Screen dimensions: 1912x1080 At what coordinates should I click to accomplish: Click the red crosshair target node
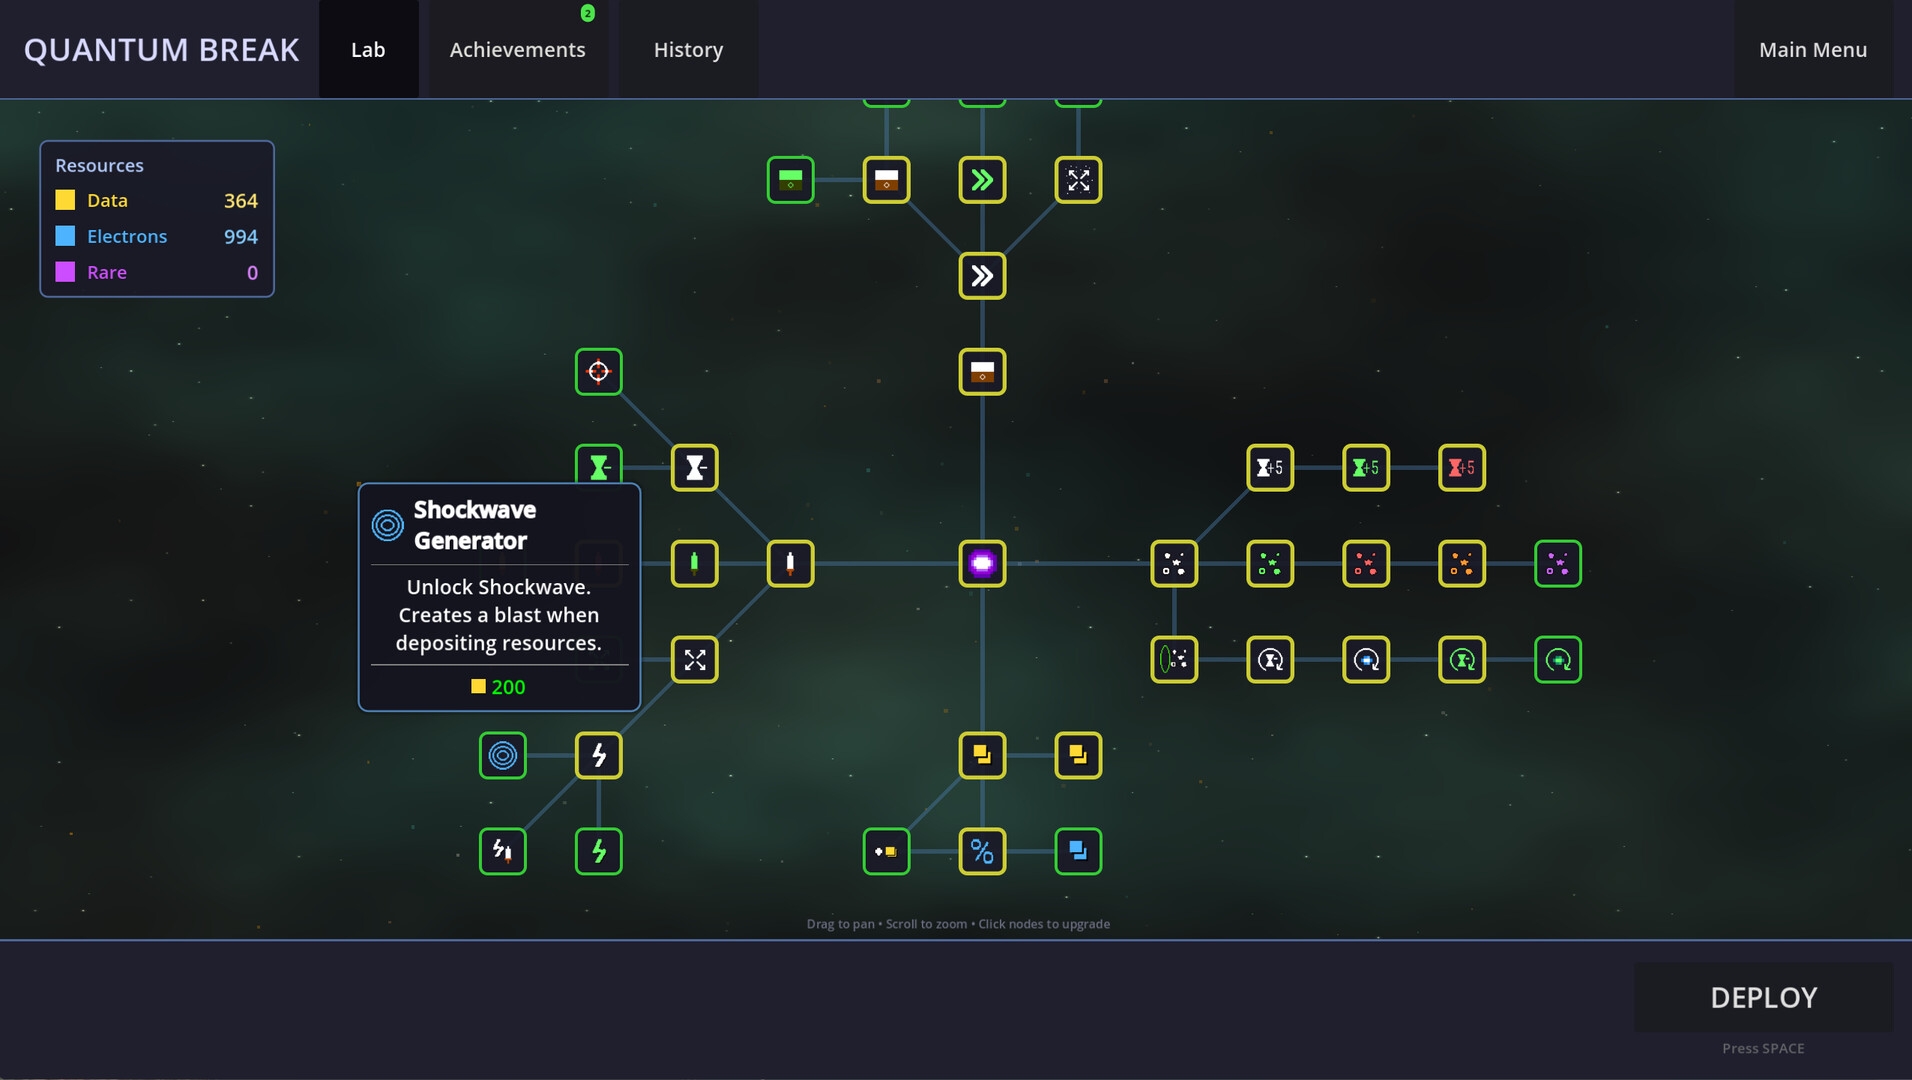[598, 372]
